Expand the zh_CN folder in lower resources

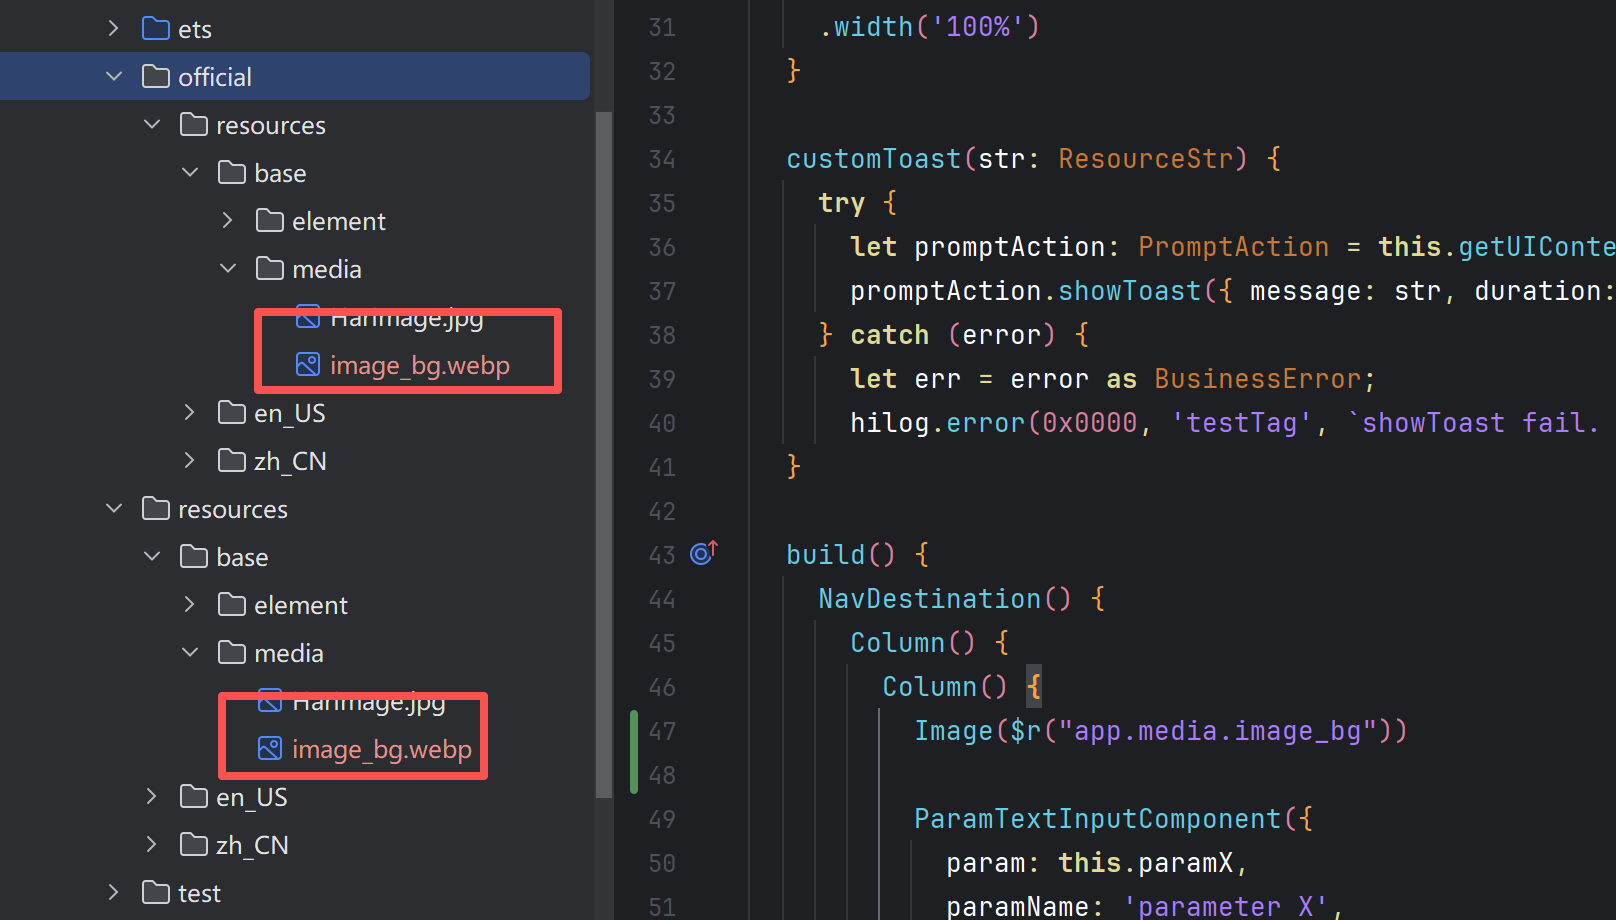(152, 845)
